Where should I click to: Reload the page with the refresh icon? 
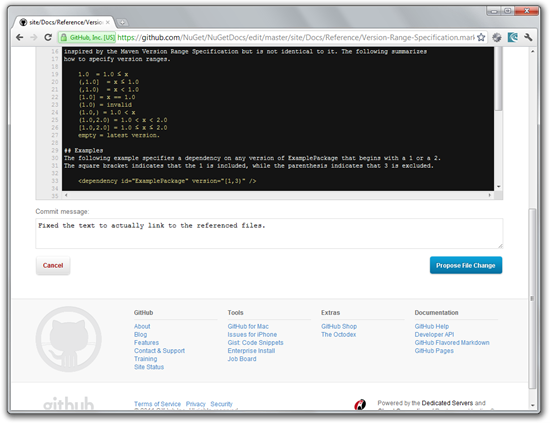[48, 37]
